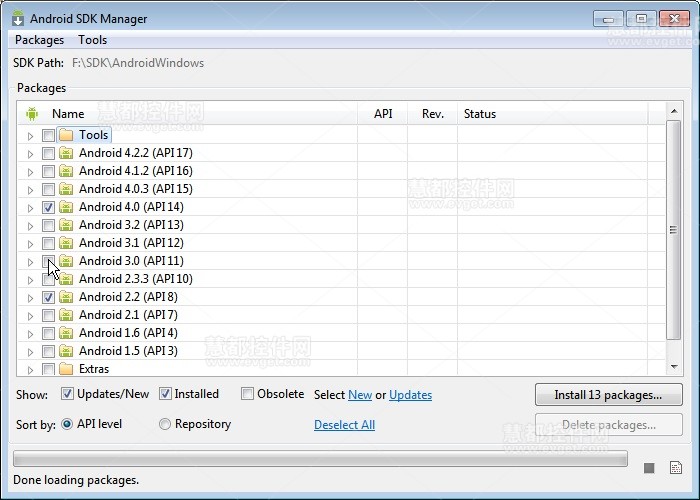
Task: Expand the Android 4.0.3 (API 15) node
Action: click(x=30, y=190)
